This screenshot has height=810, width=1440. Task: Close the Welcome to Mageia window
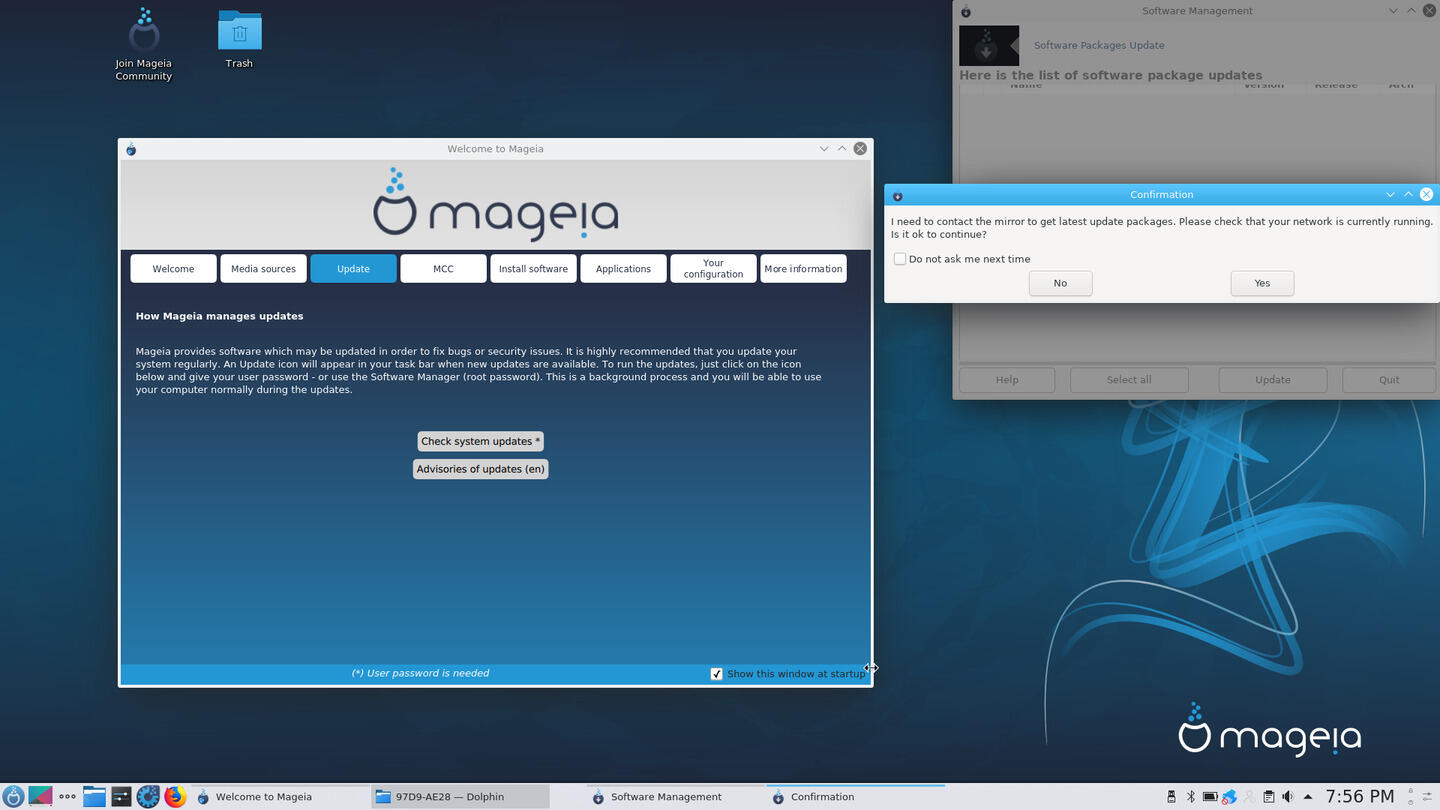pos(860,149)
